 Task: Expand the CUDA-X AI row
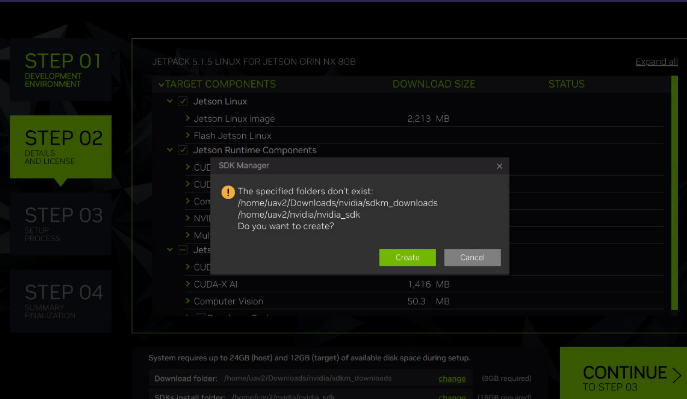click(x=188, y=284)
